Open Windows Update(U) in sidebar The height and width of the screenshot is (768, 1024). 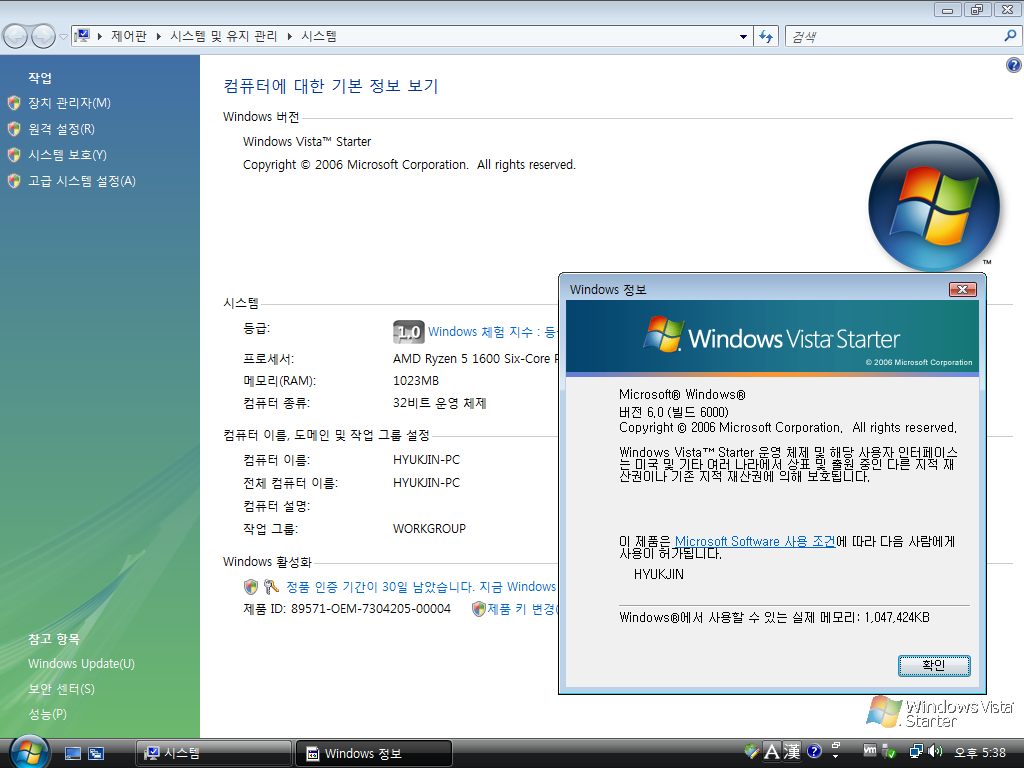[x=81, y=664]
